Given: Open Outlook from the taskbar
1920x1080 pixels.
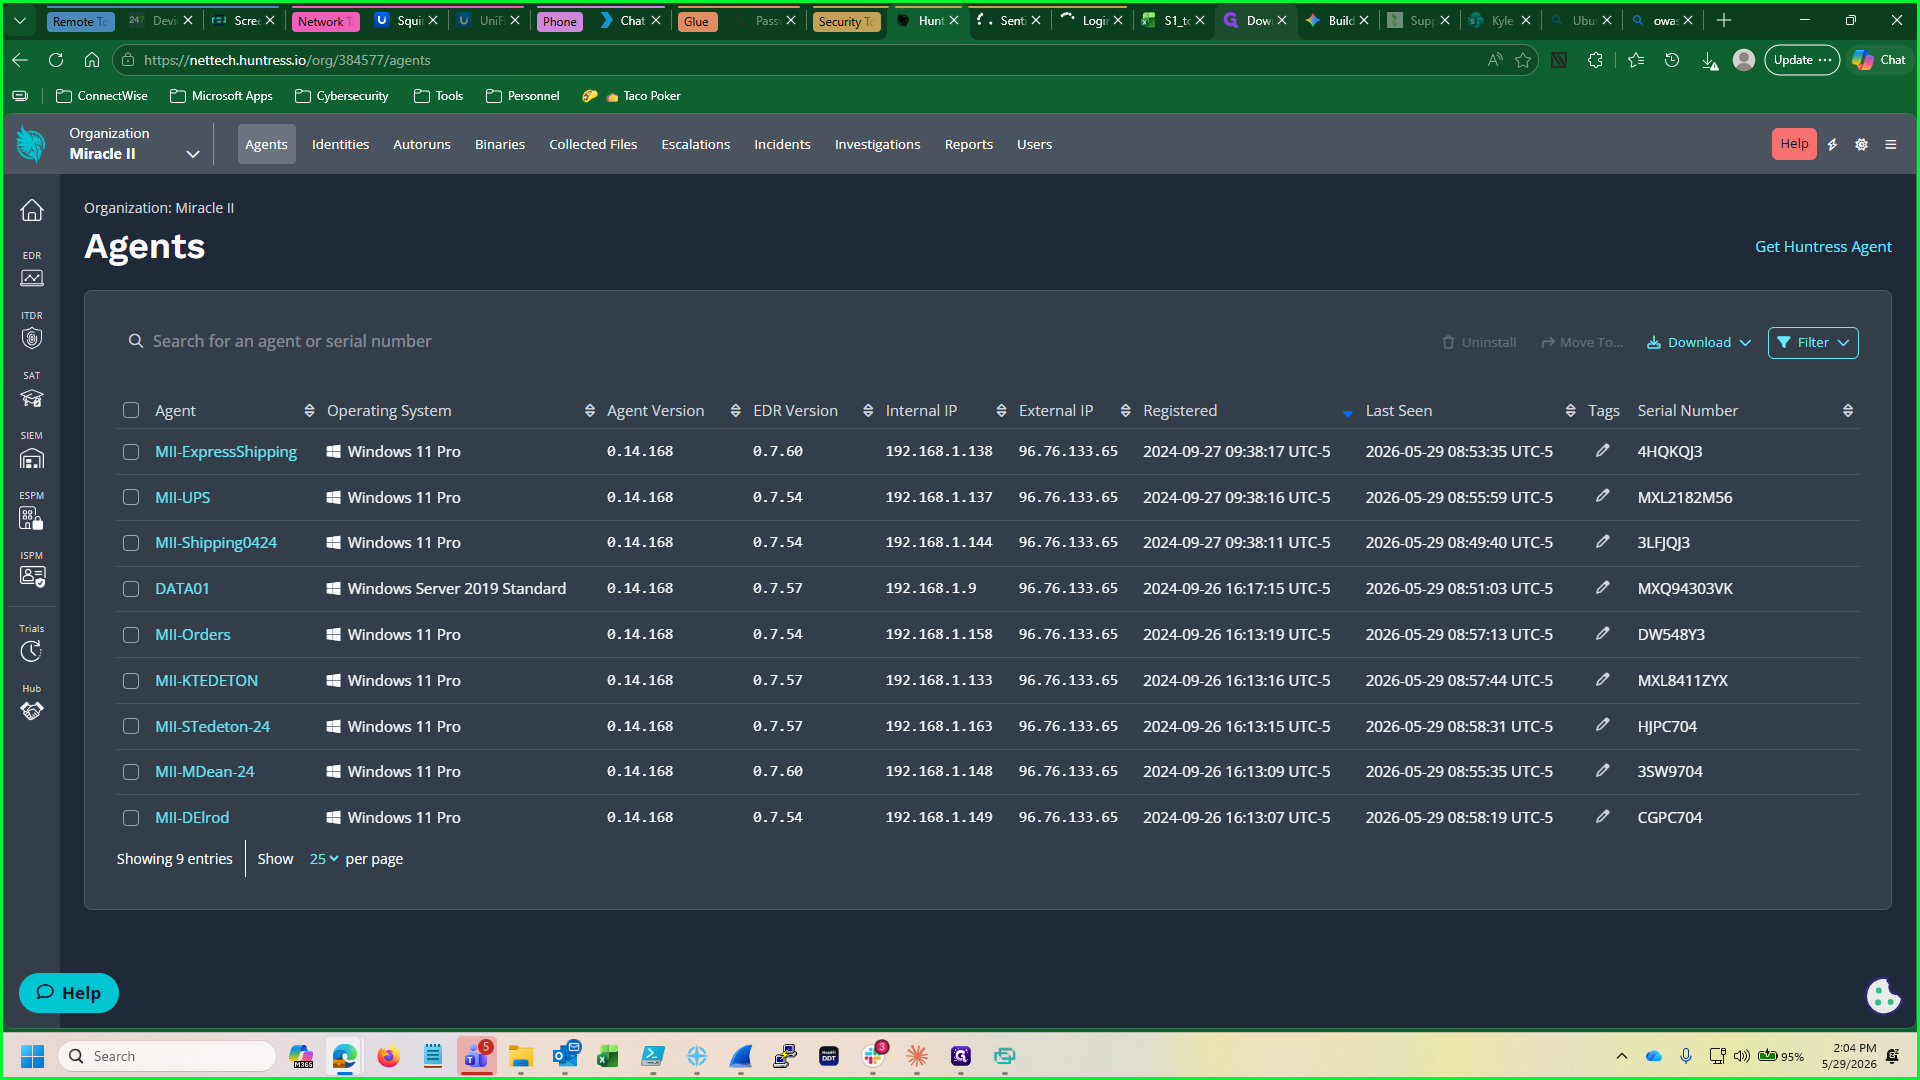Looking at the screenshot, I should [x=565, y=1056].
